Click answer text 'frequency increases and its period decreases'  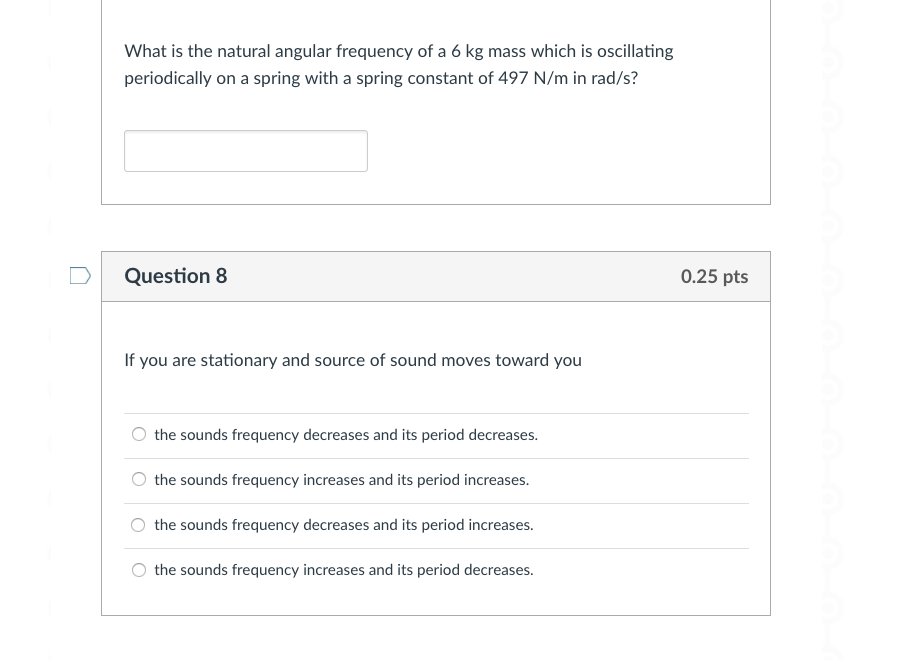coord(344,570)
